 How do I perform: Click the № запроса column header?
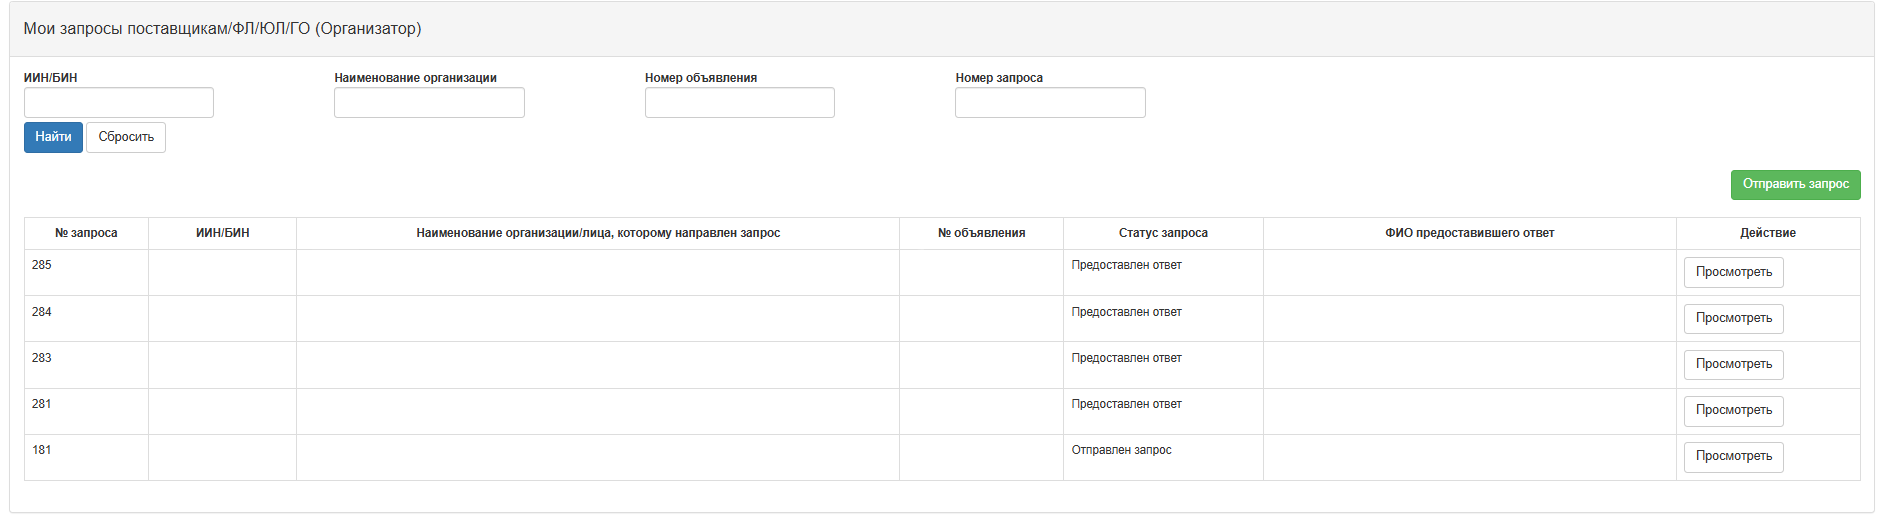(86, 233)
